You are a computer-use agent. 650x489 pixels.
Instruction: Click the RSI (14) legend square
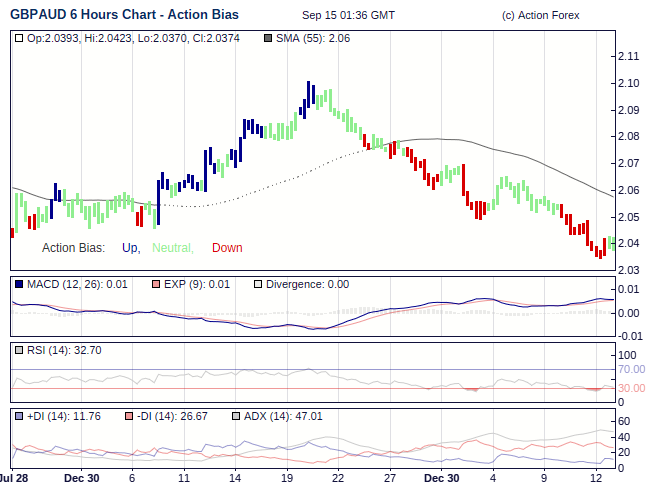click(x=19, y=350)
